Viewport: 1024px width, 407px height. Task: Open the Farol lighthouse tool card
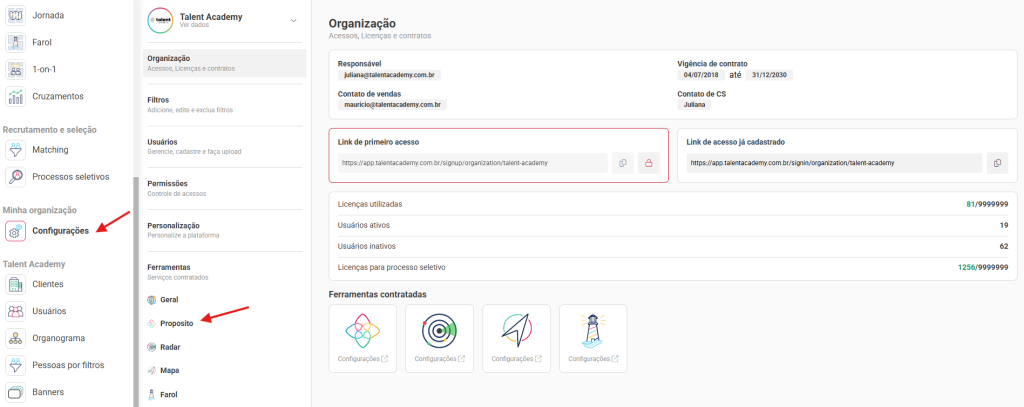593,337
